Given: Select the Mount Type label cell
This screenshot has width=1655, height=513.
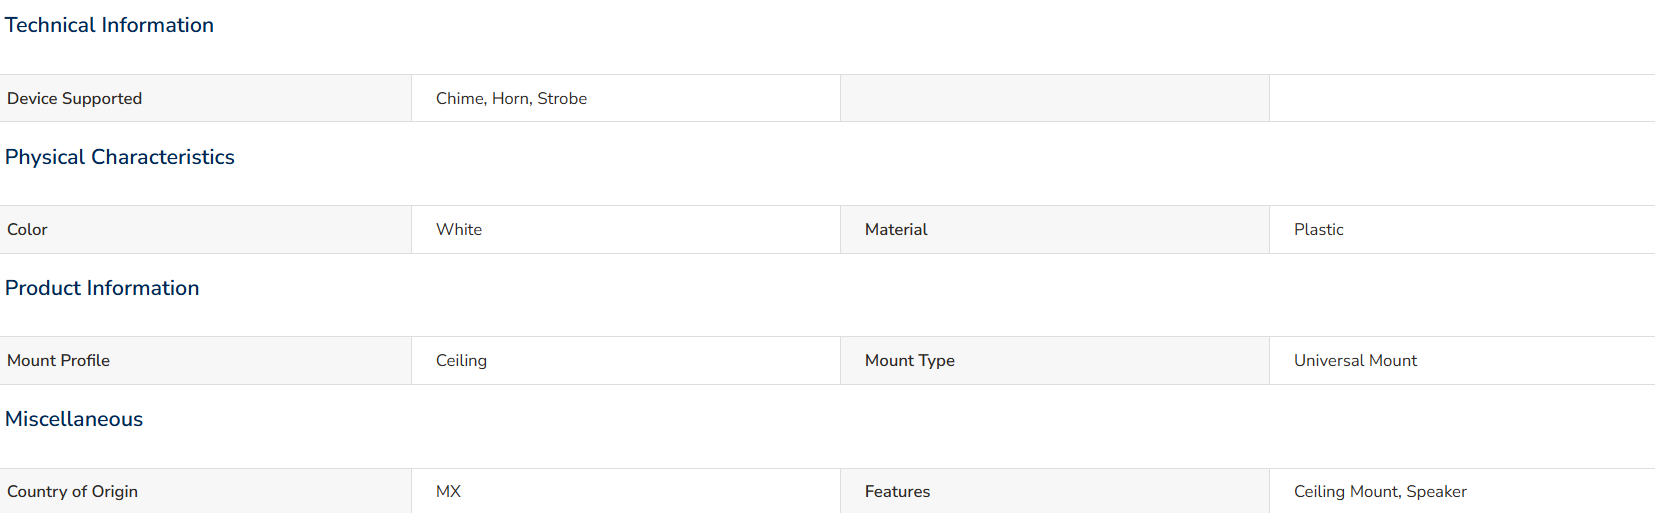Looking at the screenshot, I should coord(1055,360).
